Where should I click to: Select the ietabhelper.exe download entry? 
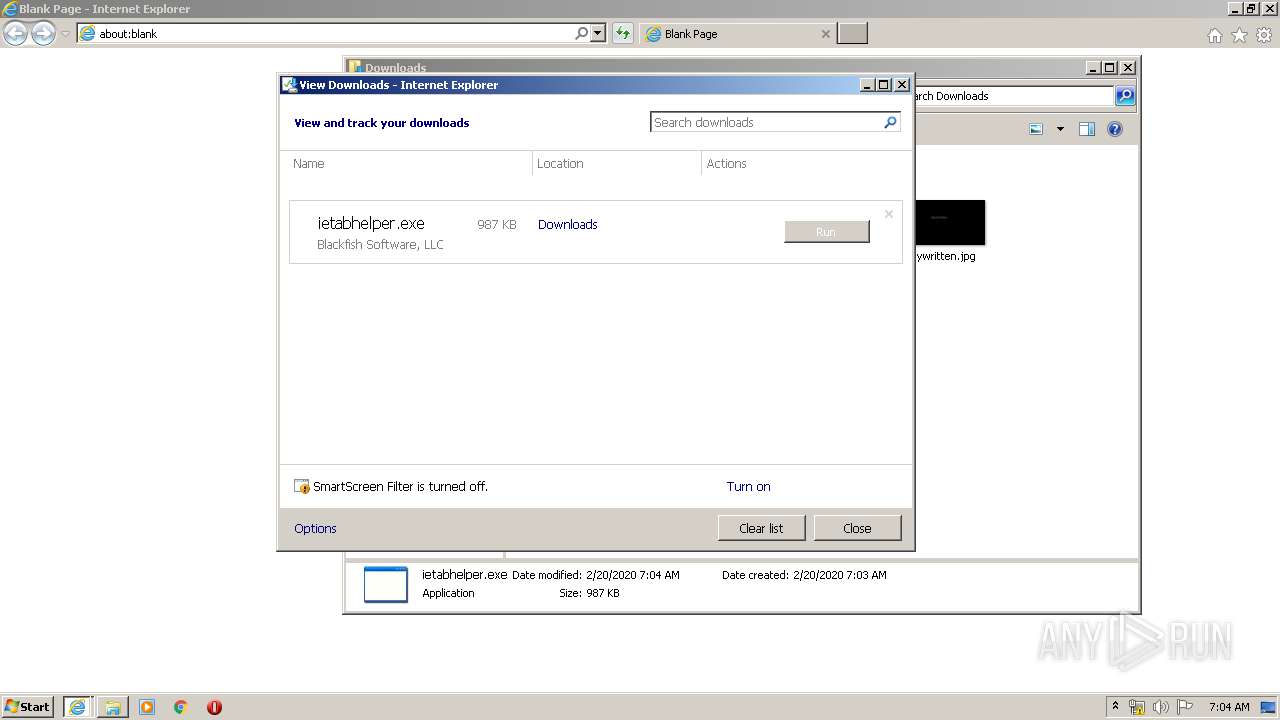pyautogui.click(x=596, y=232)
